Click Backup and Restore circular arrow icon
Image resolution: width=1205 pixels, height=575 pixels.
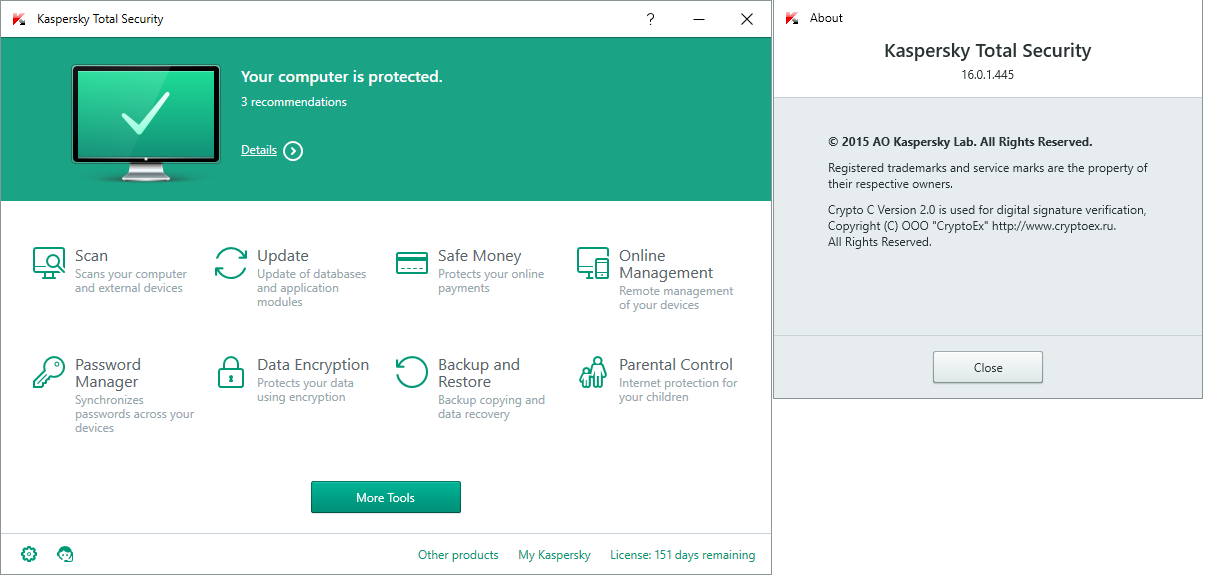(x=412, y=372)
